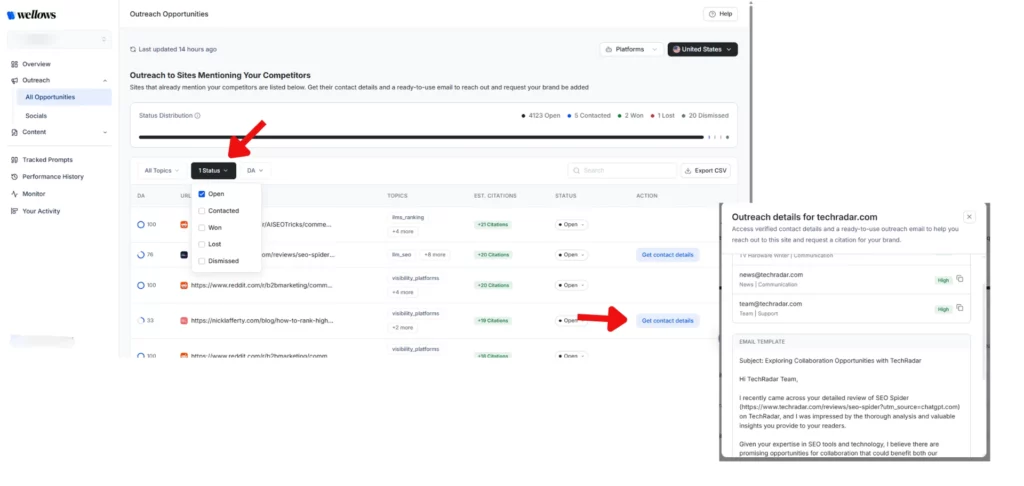Open the Platforms dropdown

632,49
